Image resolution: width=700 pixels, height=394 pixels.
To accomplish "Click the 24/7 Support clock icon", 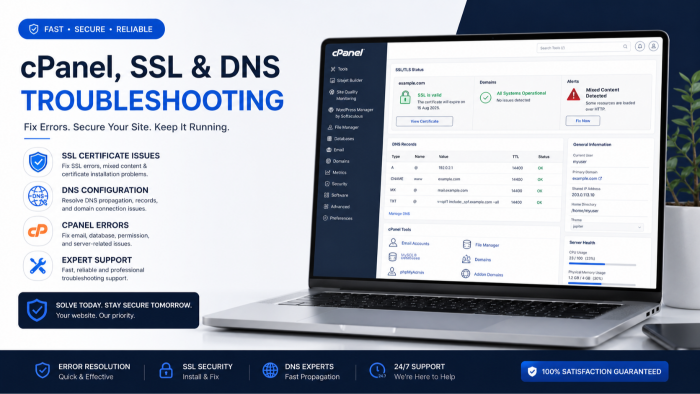I will [378, 370].
